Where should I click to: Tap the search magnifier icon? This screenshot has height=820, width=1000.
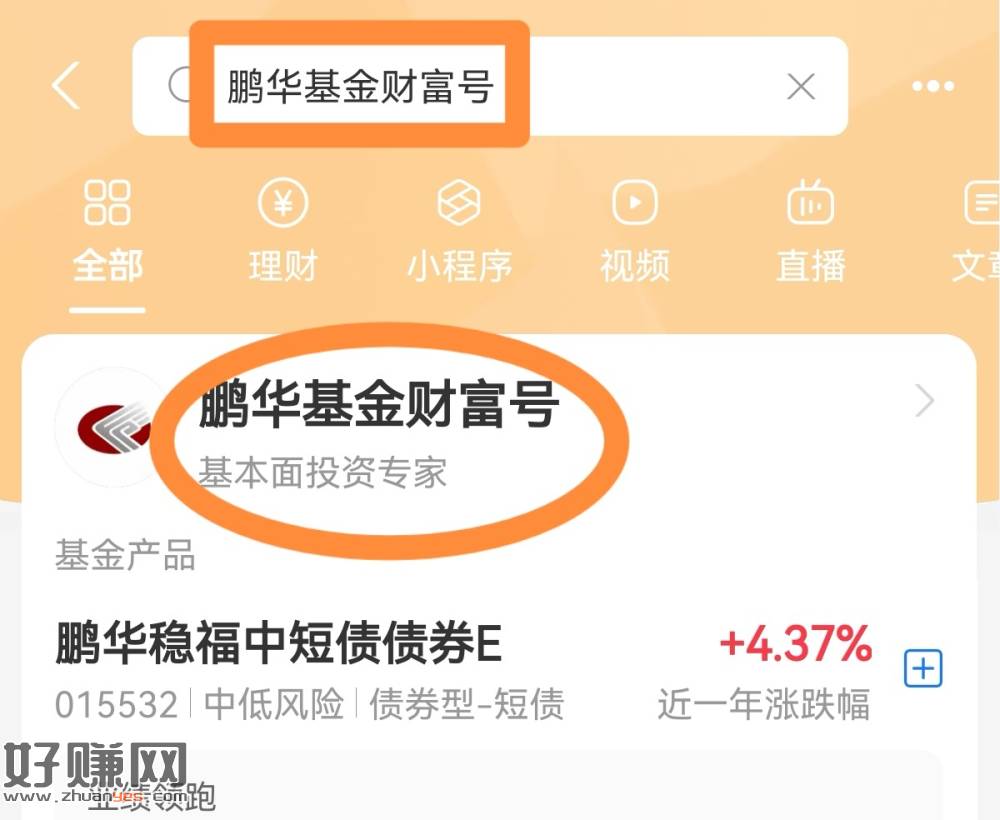(179, 85)
